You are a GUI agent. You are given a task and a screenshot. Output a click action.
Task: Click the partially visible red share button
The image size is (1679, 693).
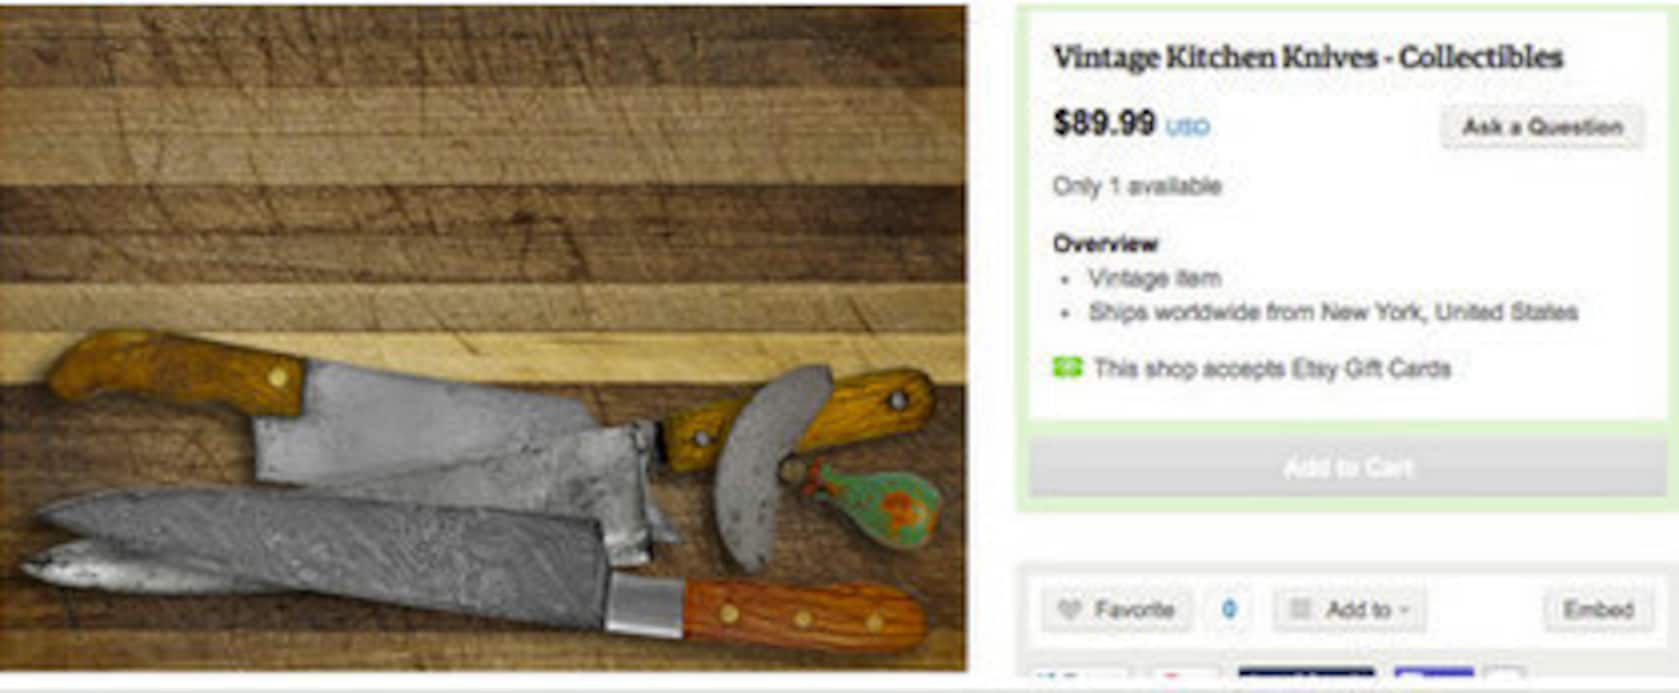click(1185, 676)
